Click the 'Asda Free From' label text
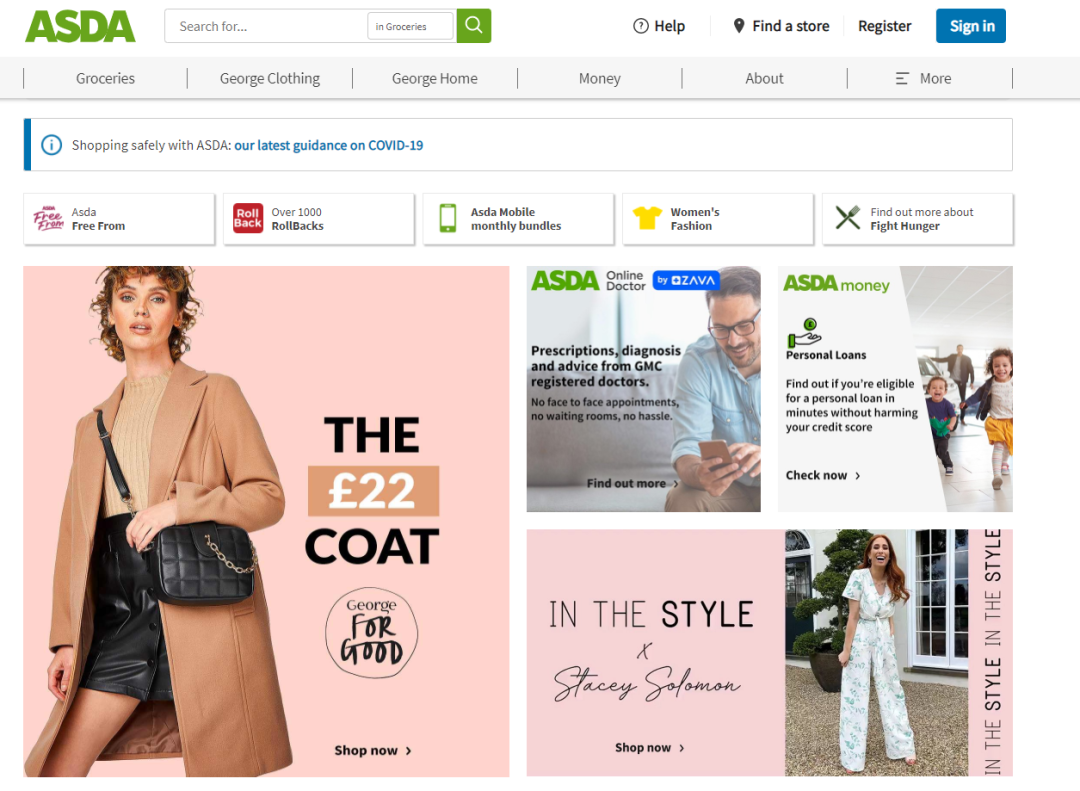The width and height of the screenshot is (1080, 791). pyautogui.click(x=98, y=219)
